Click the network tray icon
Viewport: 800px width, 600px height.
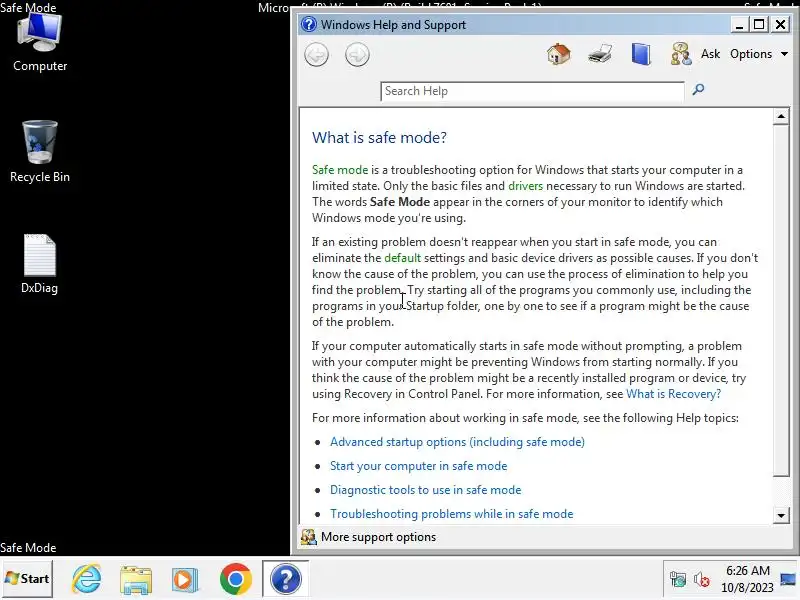(678, 580)
